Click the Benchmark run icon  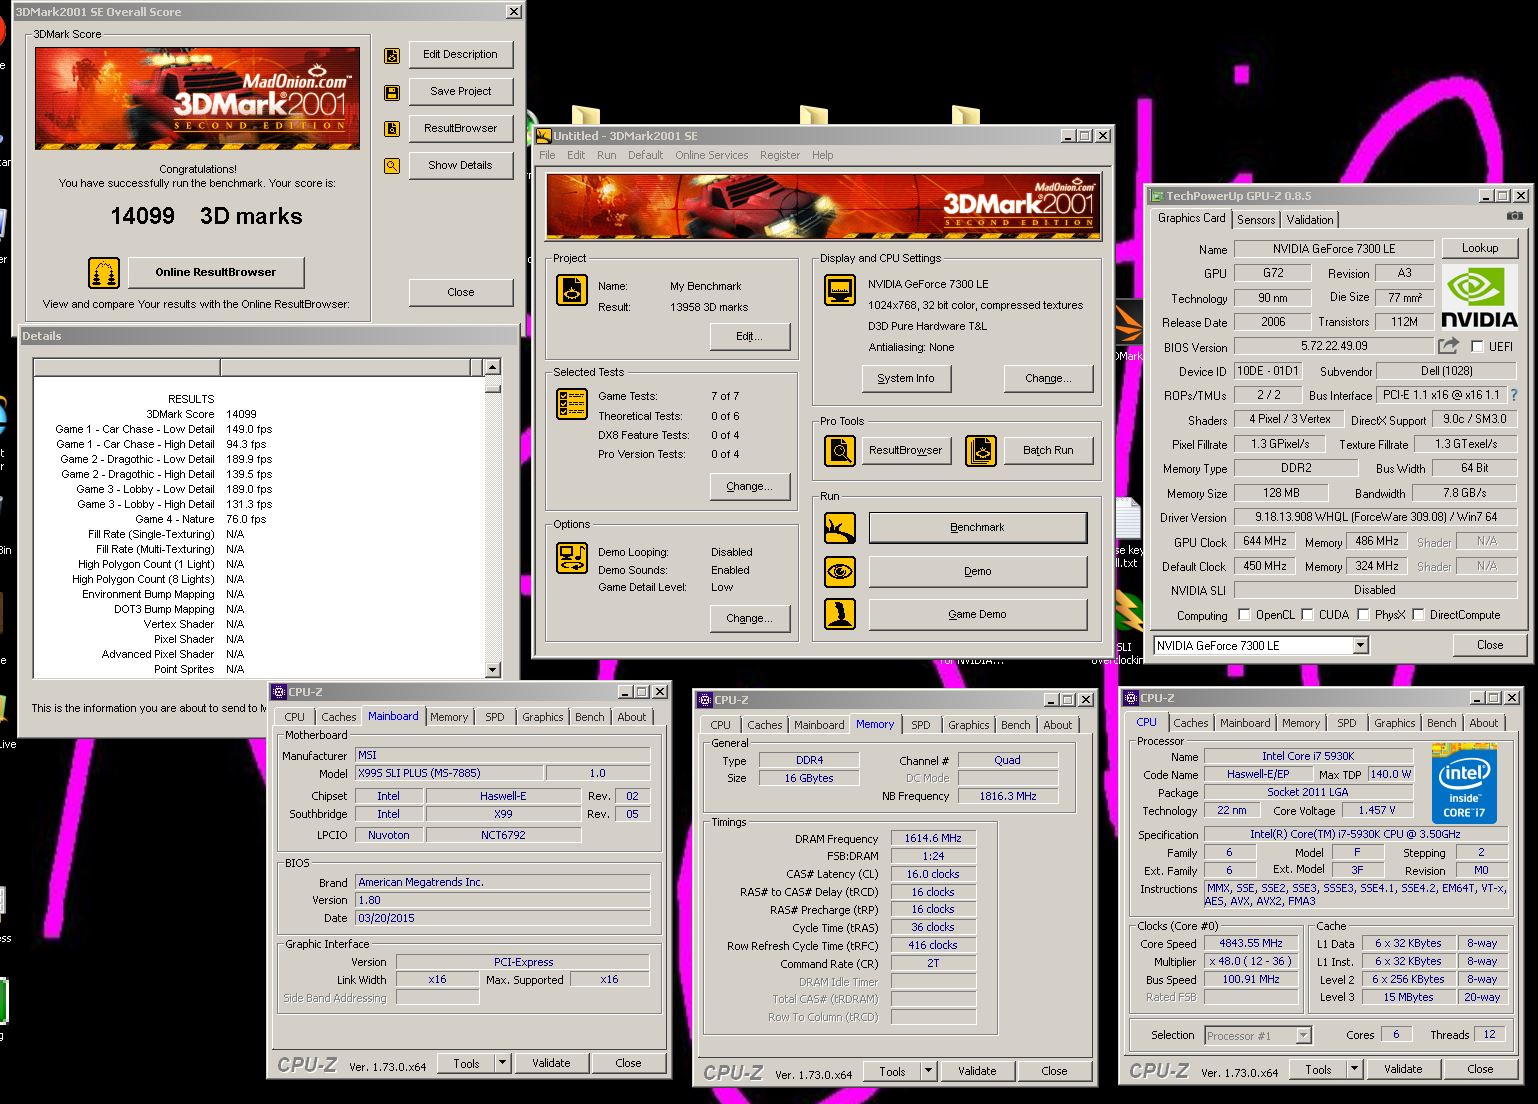pyautogui.click(x=840, y=528)
